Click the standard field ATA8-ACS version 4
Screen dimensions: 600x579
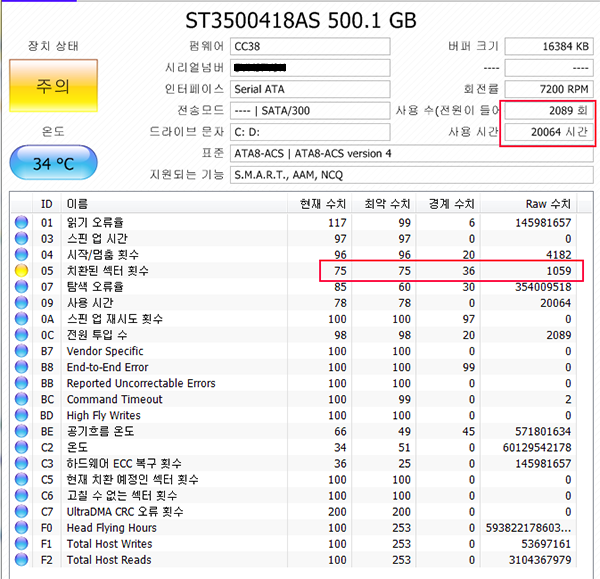pos(412,153)
